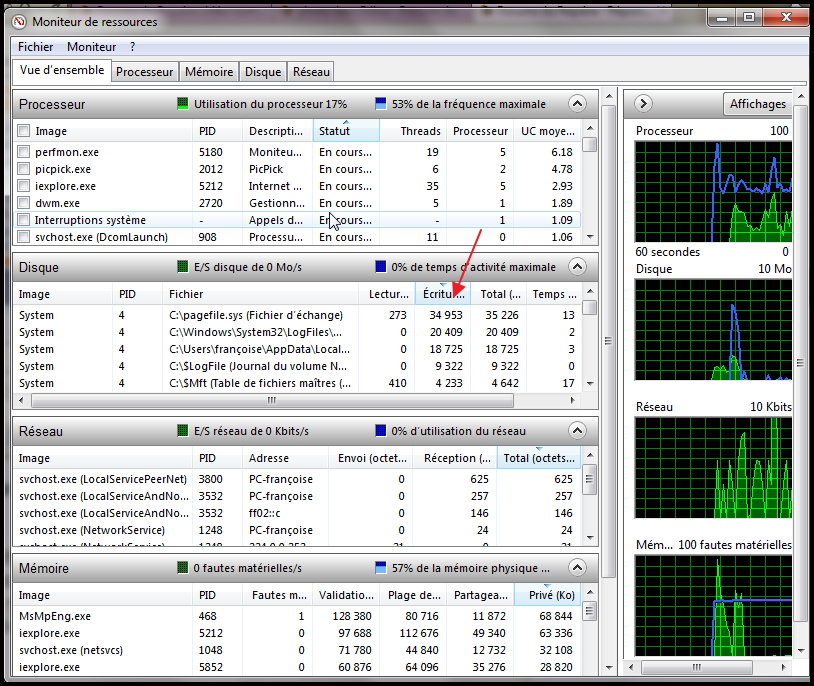Switch to the Mémoire tab
Image resolution: width=814 pixels, height=686 pixels.
(x=210, y=72)
